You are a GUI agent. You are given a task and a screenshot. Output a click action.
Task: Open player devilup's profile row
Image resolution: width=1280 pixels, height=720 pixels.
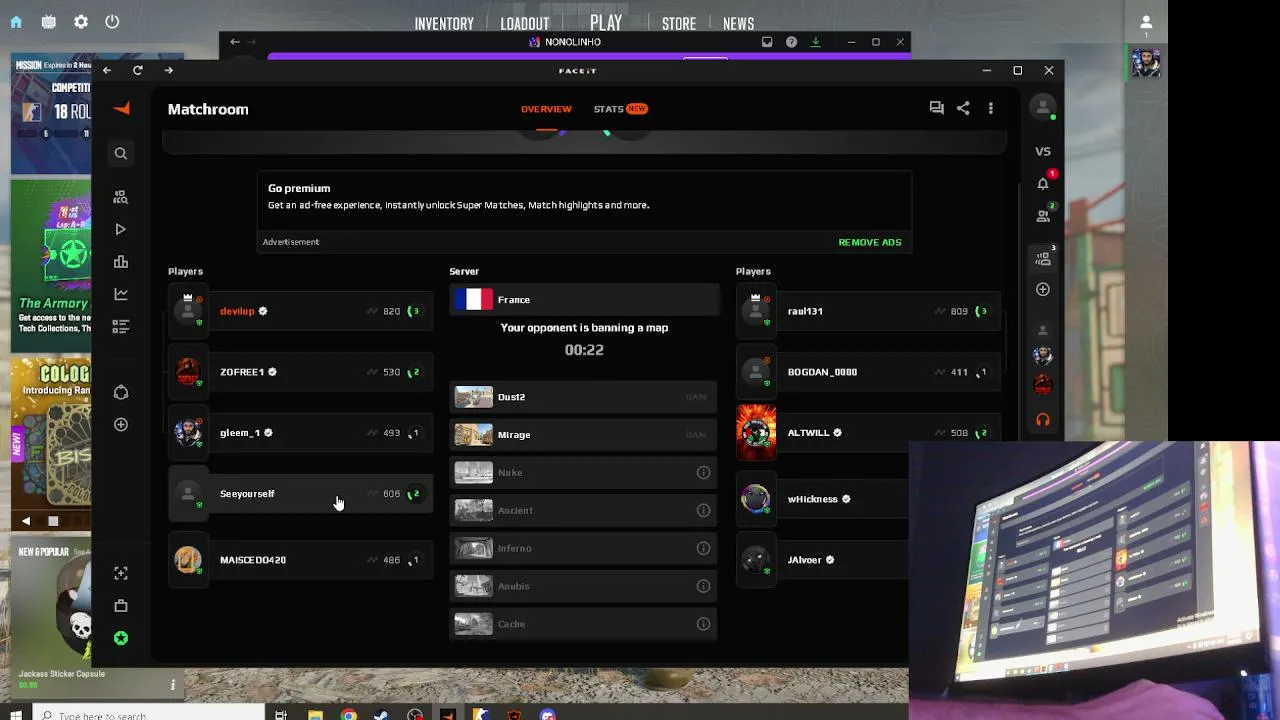pyautogui.click(x=300, y=311)
